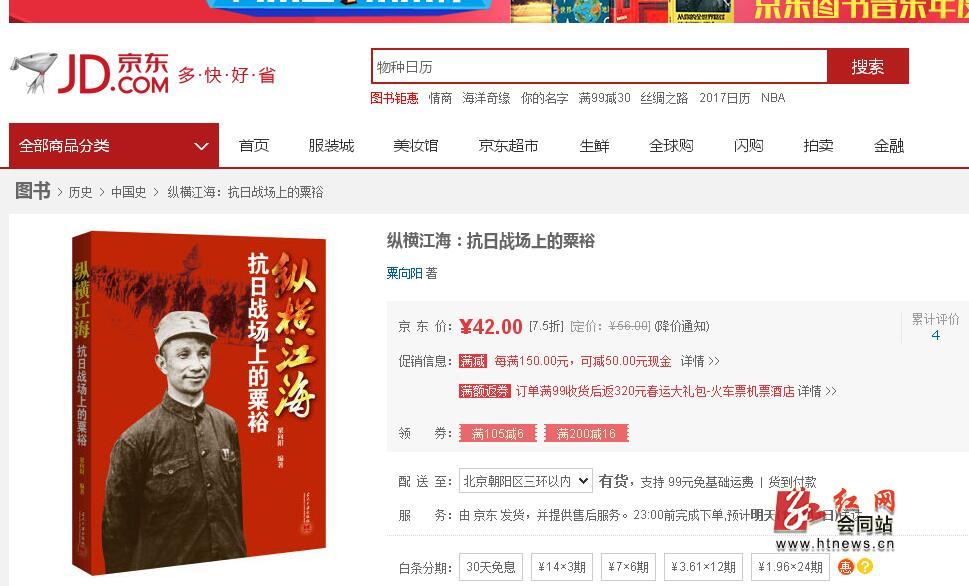Click the 满减 promotion tag
This screenshot has height=586, width=969.
473,361
